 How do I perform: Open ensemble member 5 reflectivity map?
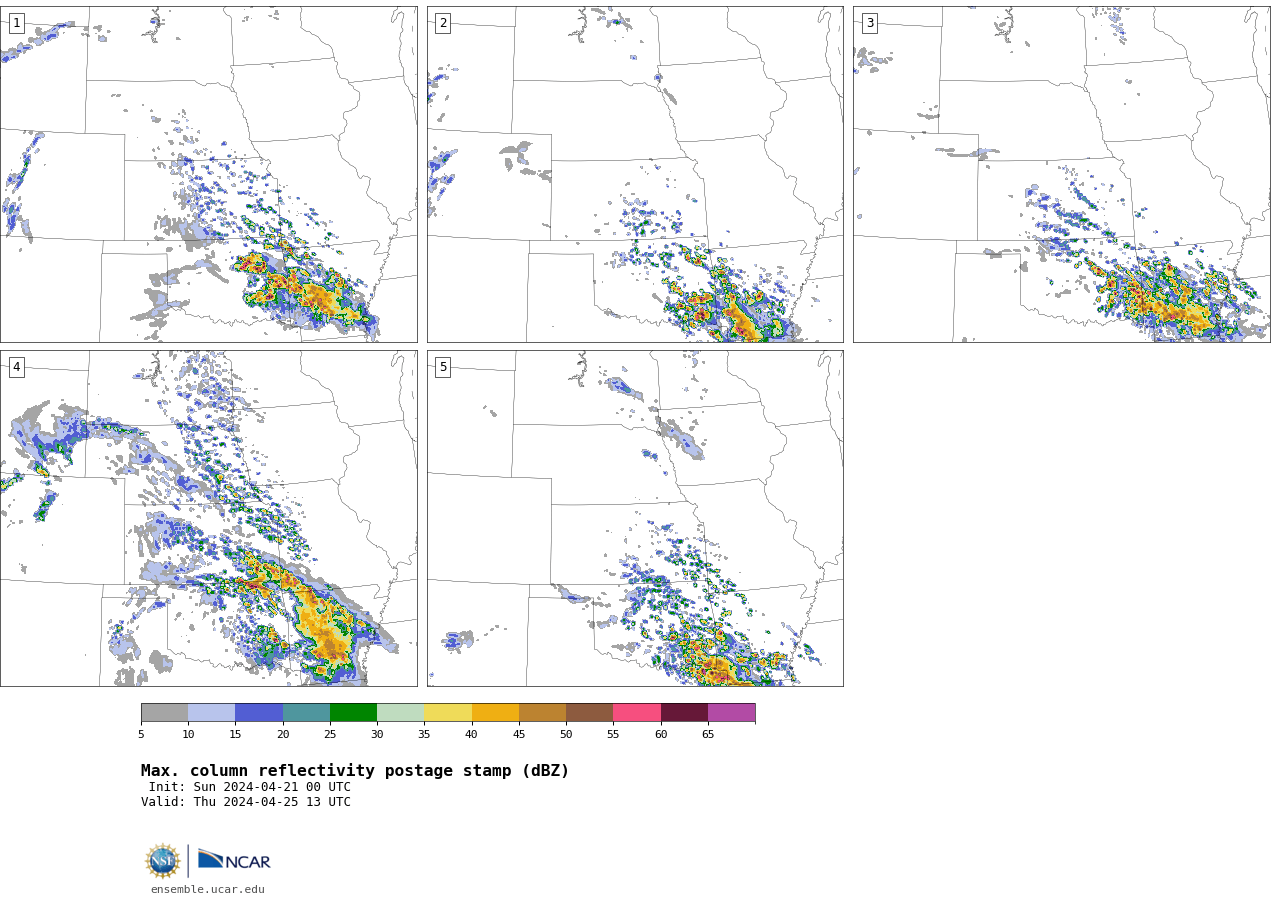(635, 518)
